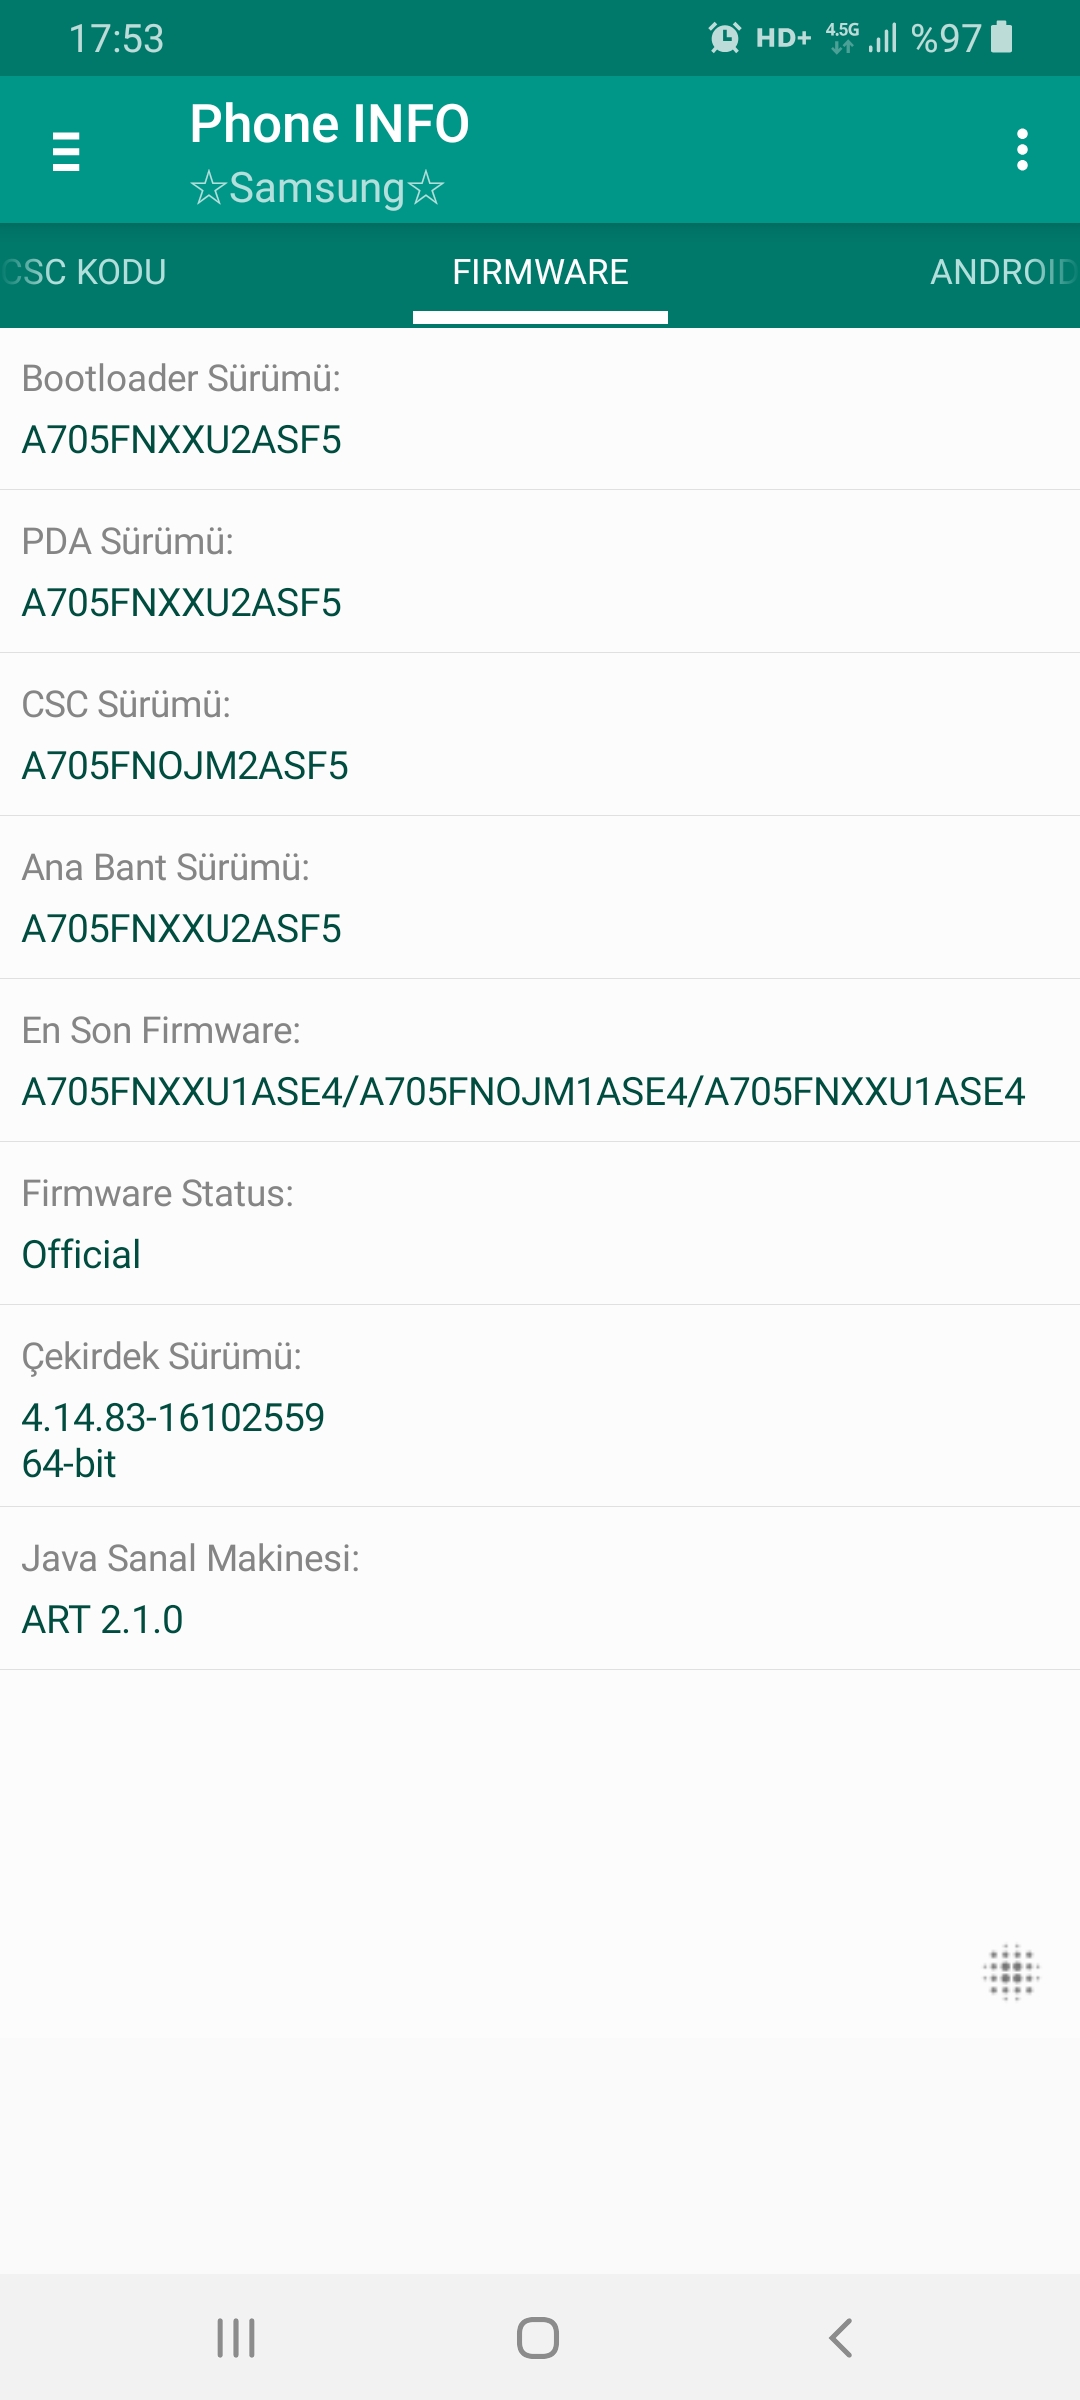The width and height of the screenshot is (1080, 2400).
Task: Tap the Firmware Status Official row
Action: (x=540, y=1224)
